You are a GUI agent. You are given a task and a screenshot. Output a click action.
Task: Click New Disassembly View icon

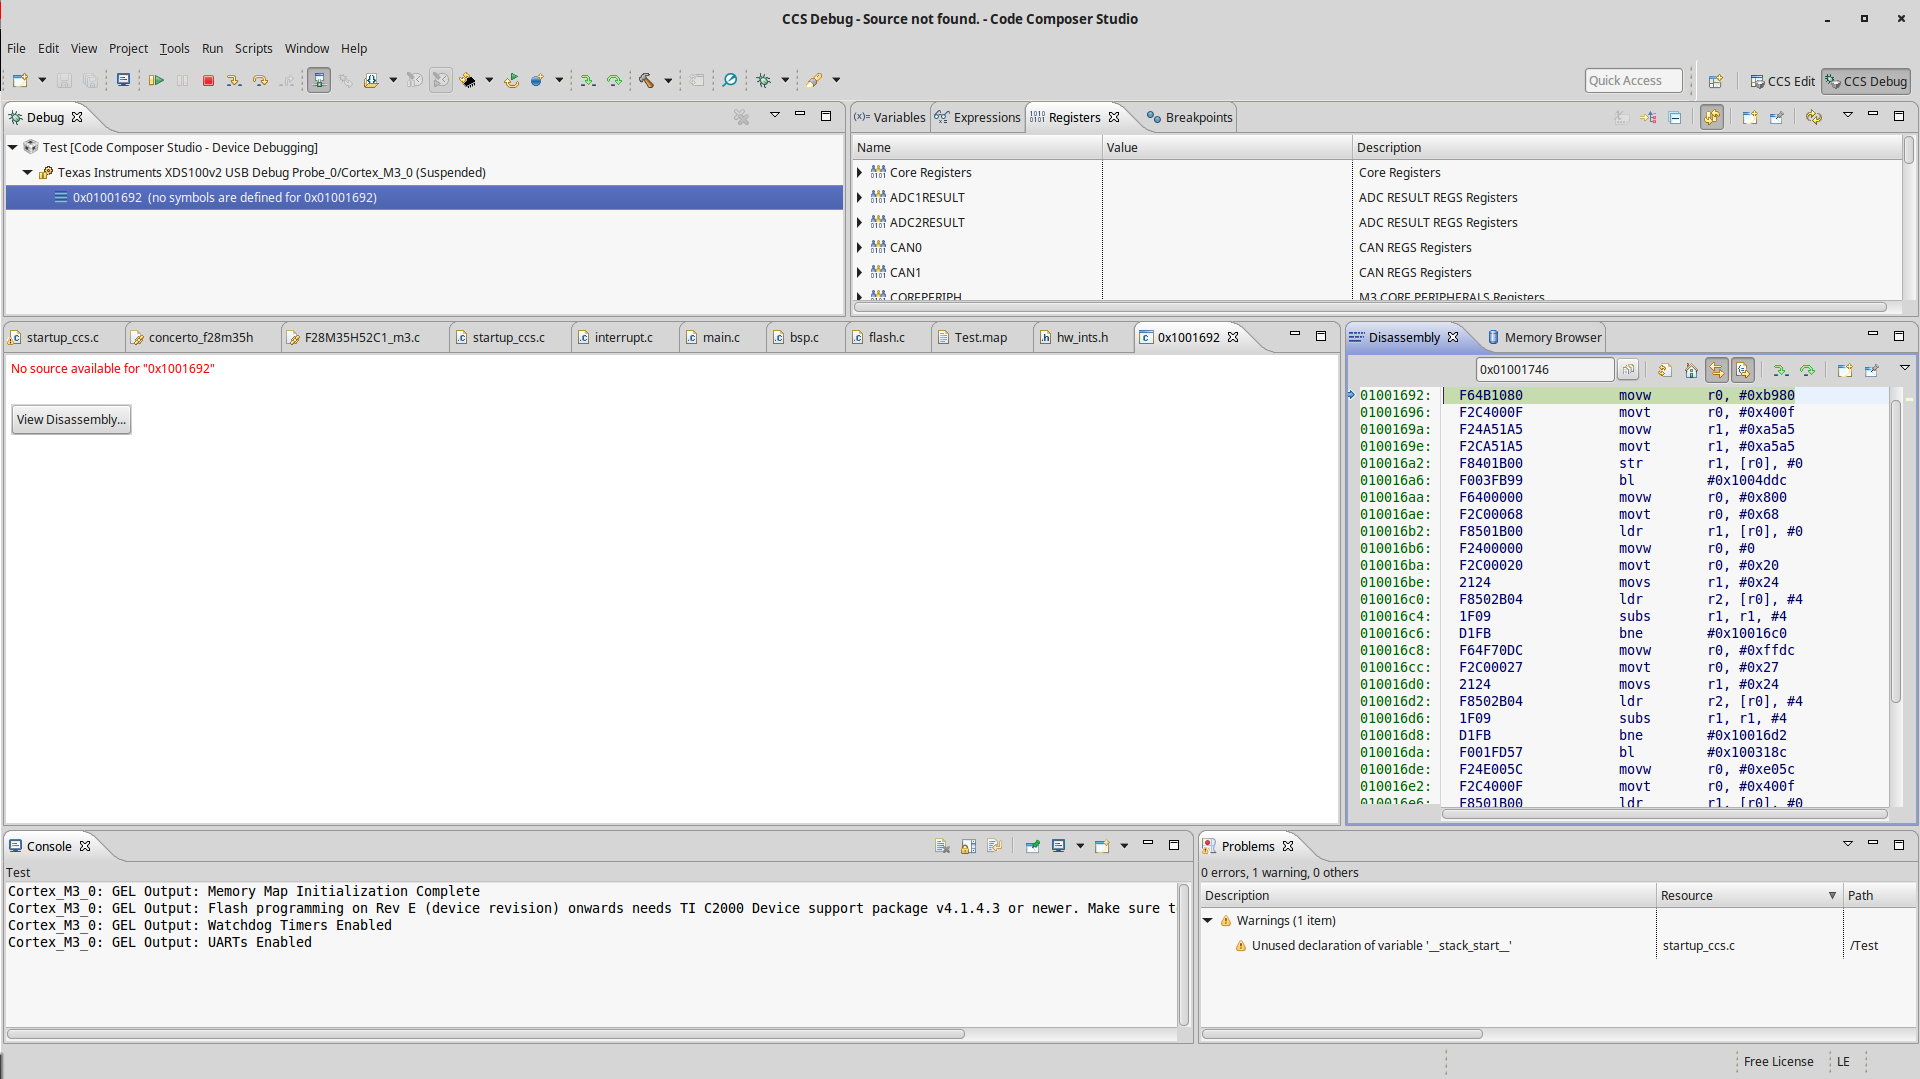1845,370
